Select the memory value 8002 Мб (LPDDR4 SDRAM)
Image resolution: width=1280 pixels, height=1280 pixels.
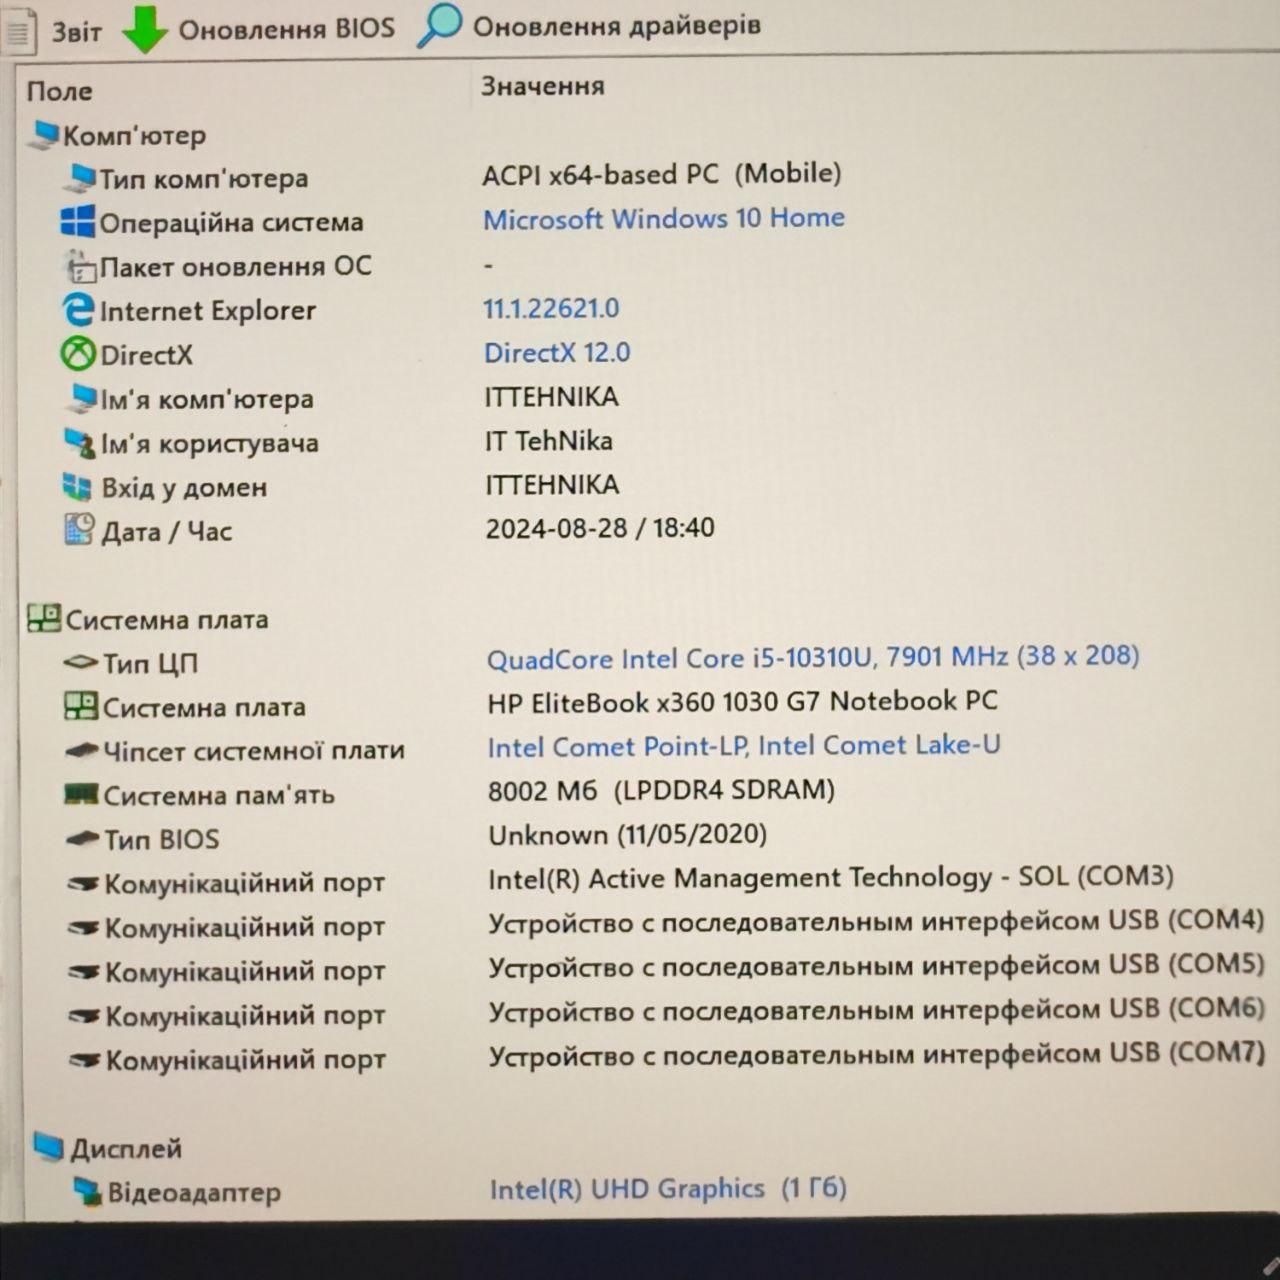pyautogui.click(x=662, y=790)
